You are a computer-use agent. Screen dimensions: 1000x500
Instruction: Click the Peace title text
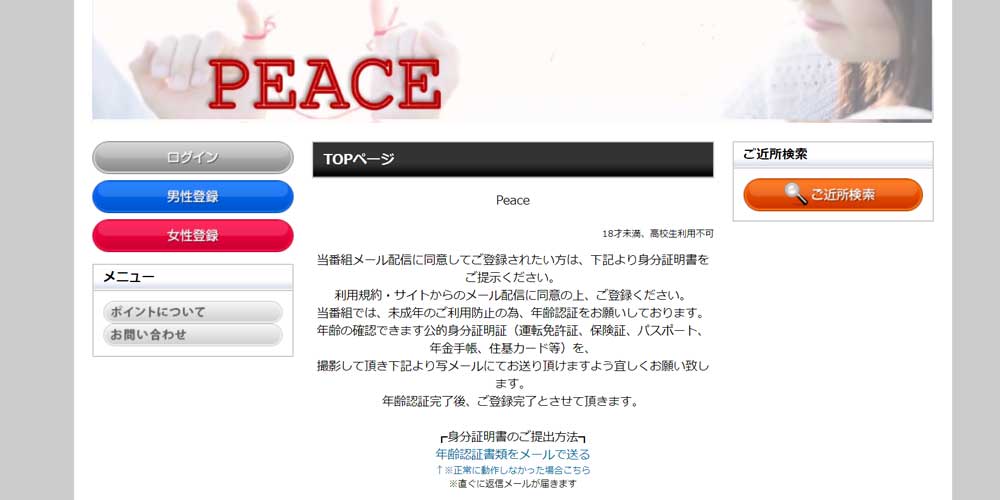pos(513,200)
